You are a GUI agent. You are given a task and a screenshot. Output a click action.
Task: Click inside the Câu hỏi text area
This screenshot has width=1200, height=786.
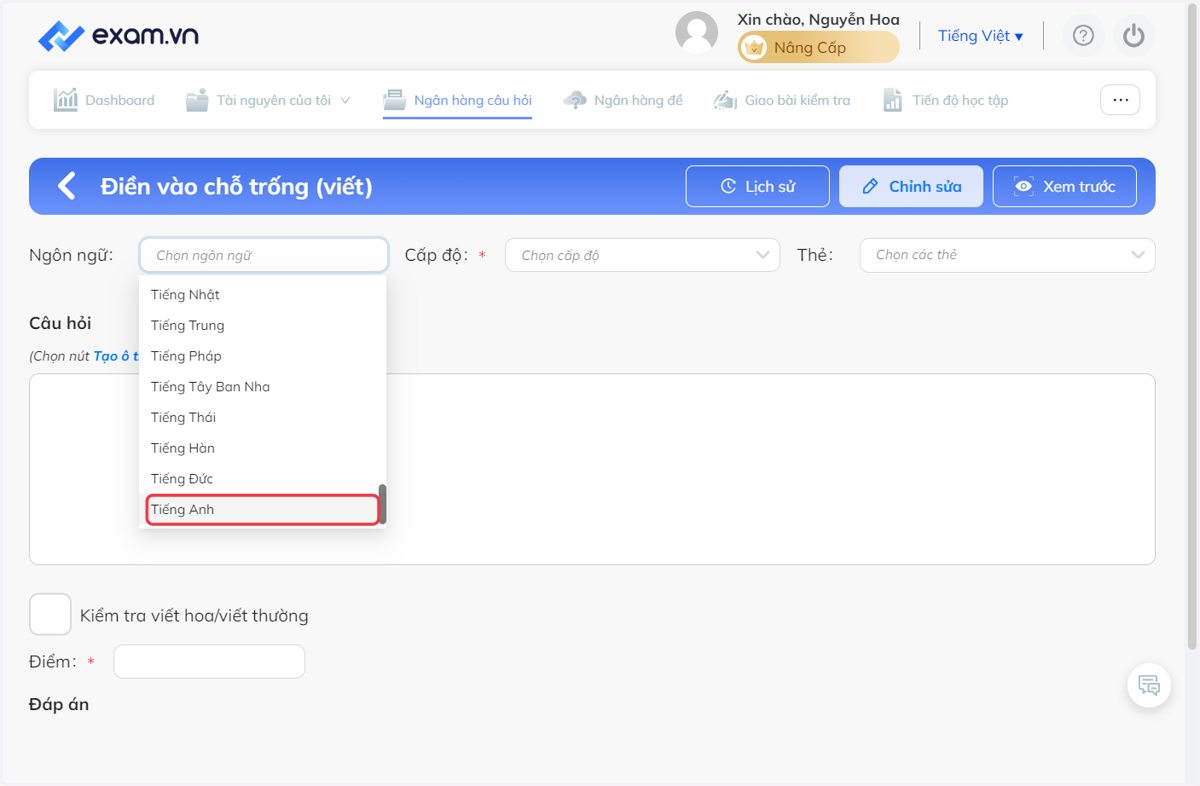tap(592, 469)
